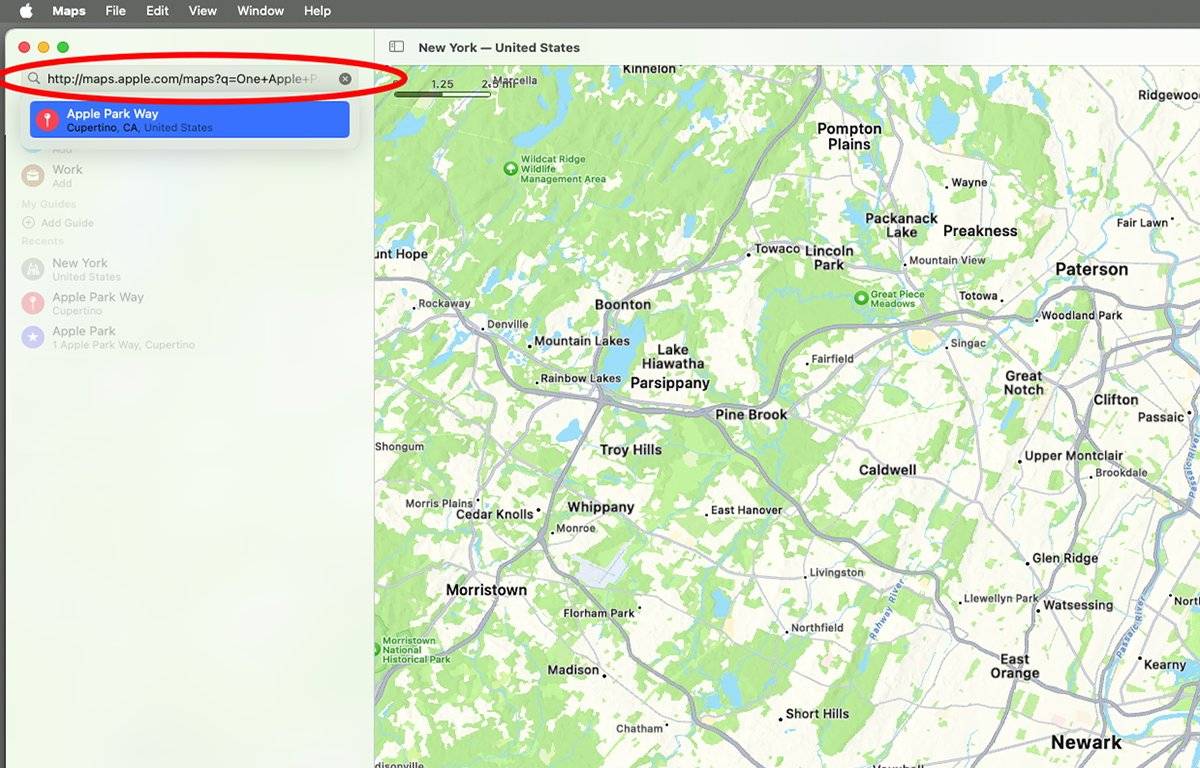Clear the search field using the X button

click(x=345, y=78)
